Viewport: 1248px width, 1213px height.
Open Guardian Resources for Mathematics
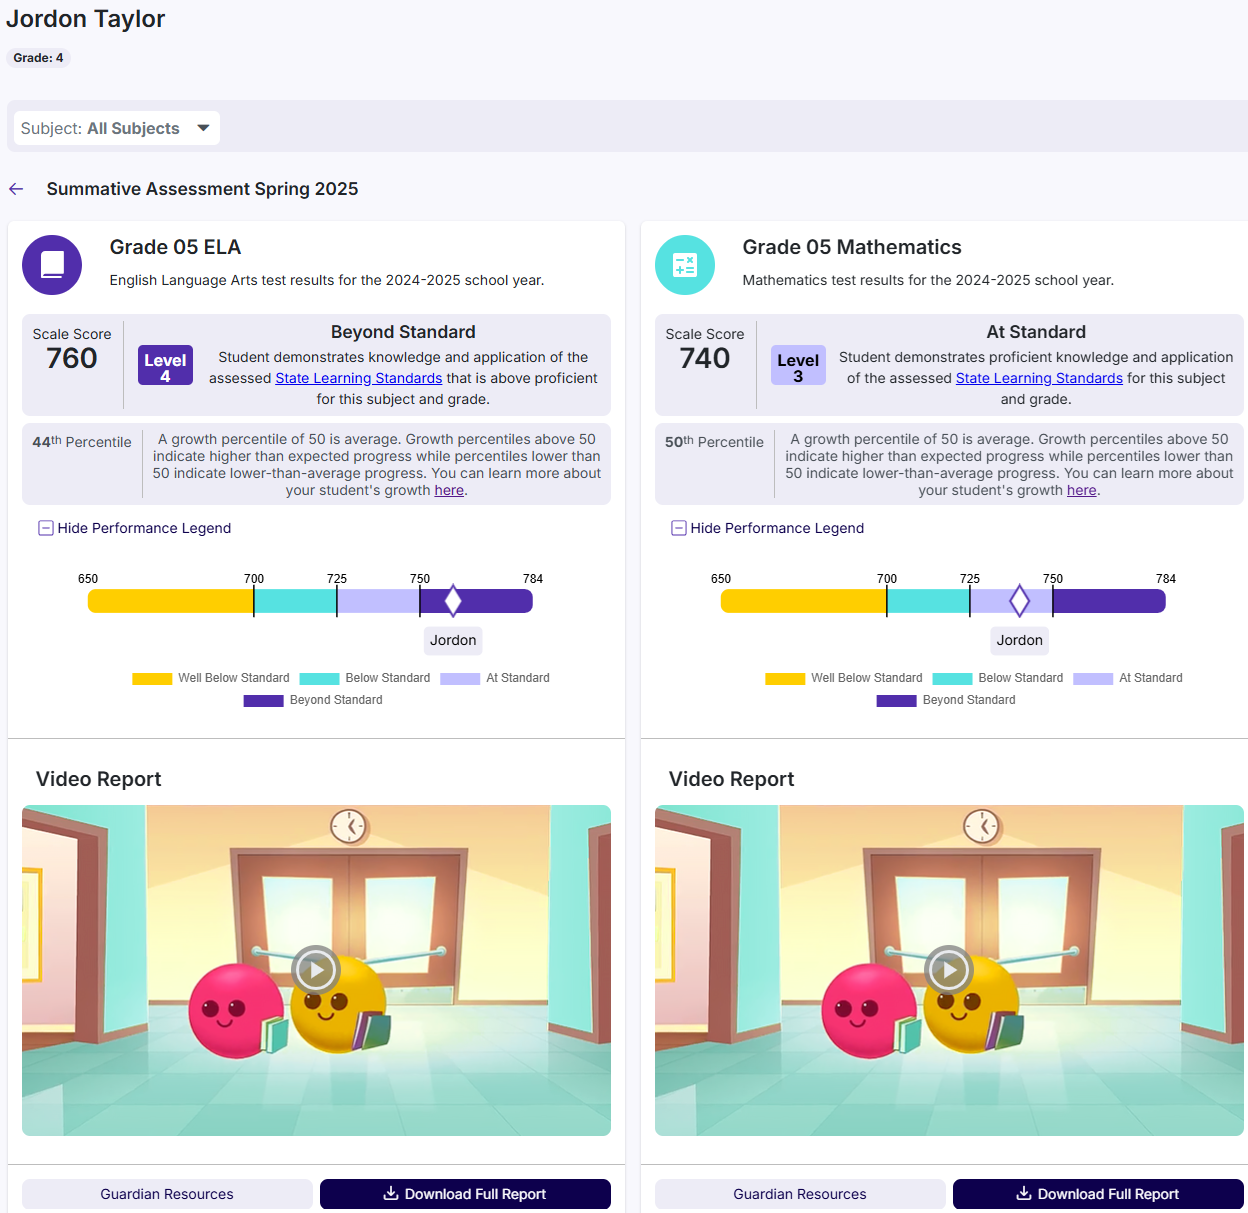[x=800, y=1194]
